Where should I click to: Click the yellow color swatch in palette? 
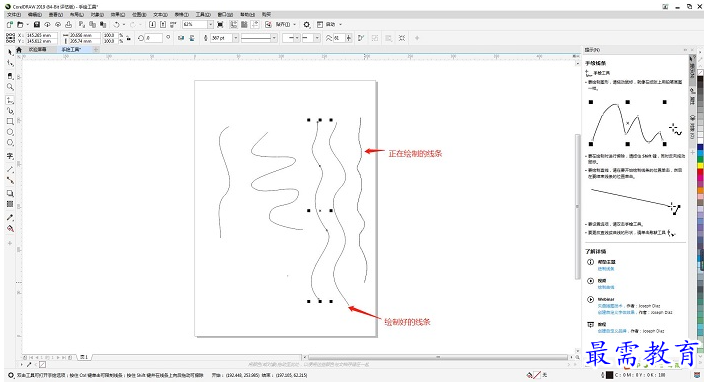pyautogui.click(x=700, y=166)
